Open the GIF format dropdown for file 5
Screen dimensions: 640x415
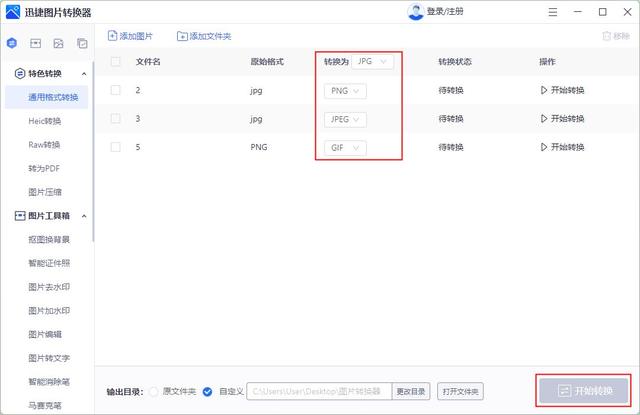click(345, 148)
